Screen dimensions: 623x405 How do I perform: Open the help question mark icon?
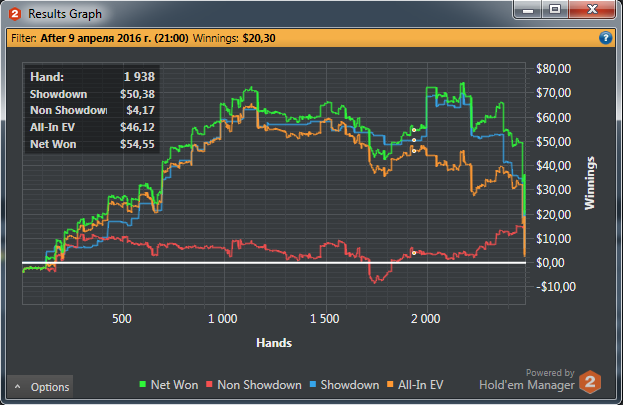pyautogui.click(x=605, y=38)
